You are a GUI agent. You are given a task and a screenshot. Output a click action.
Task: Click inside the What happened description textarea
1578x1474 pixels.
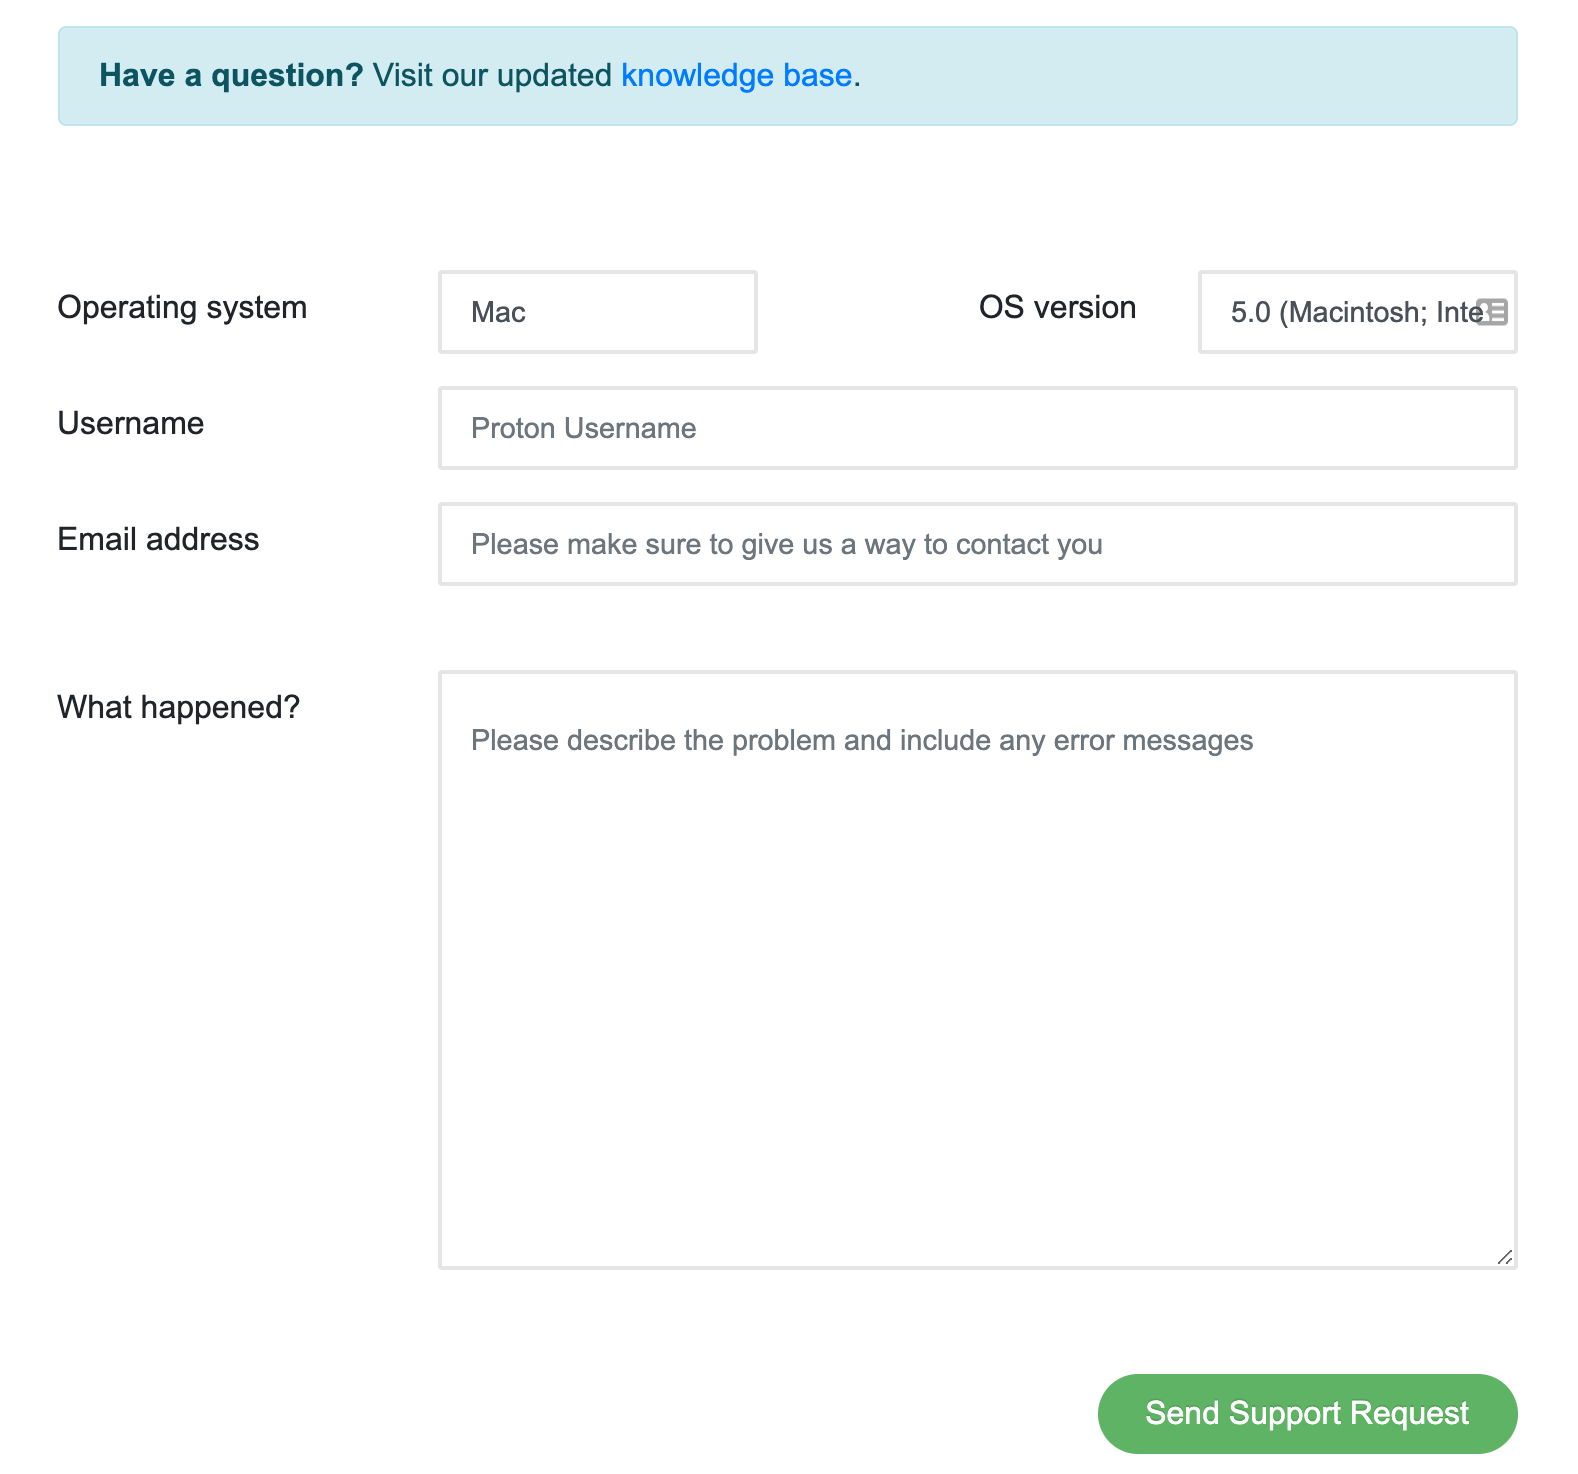tap(978, 970)
